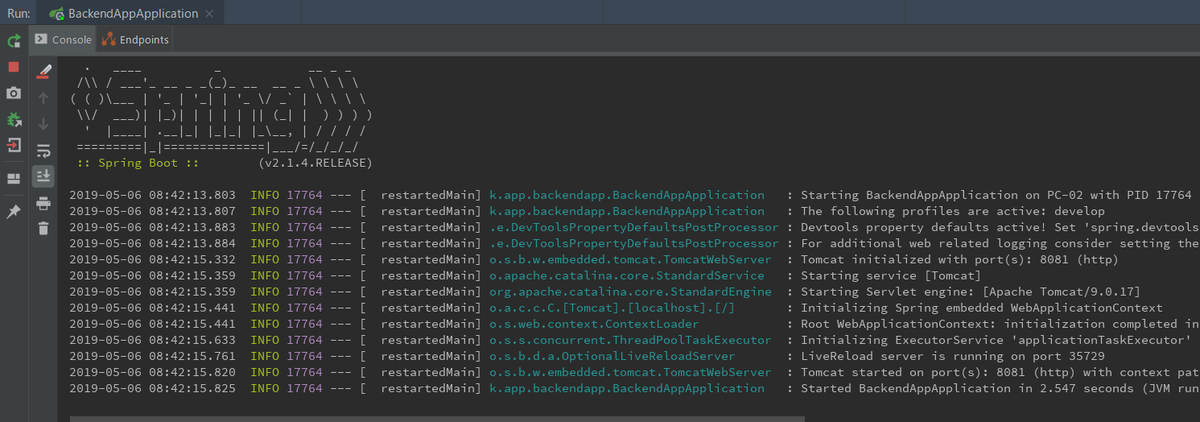Screen dimensions: 1200x422
Task: Click timestamp '2019-05-06 08:42:15.825'
Action: (153, 389)
